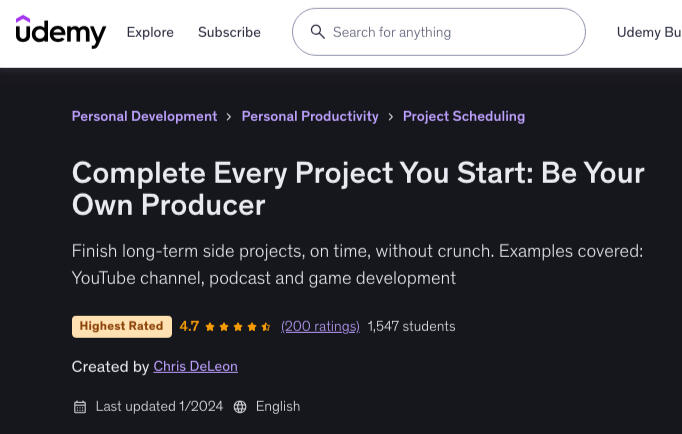
Task: Click the 4.7 rating score
Action: click(189, 326)
